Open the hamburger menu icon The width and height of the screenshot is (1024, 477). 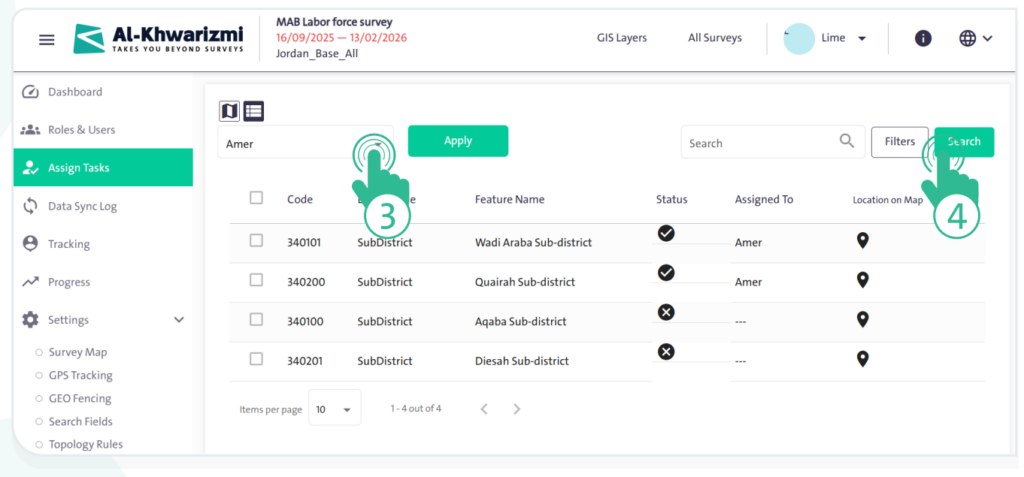point(46,39)
